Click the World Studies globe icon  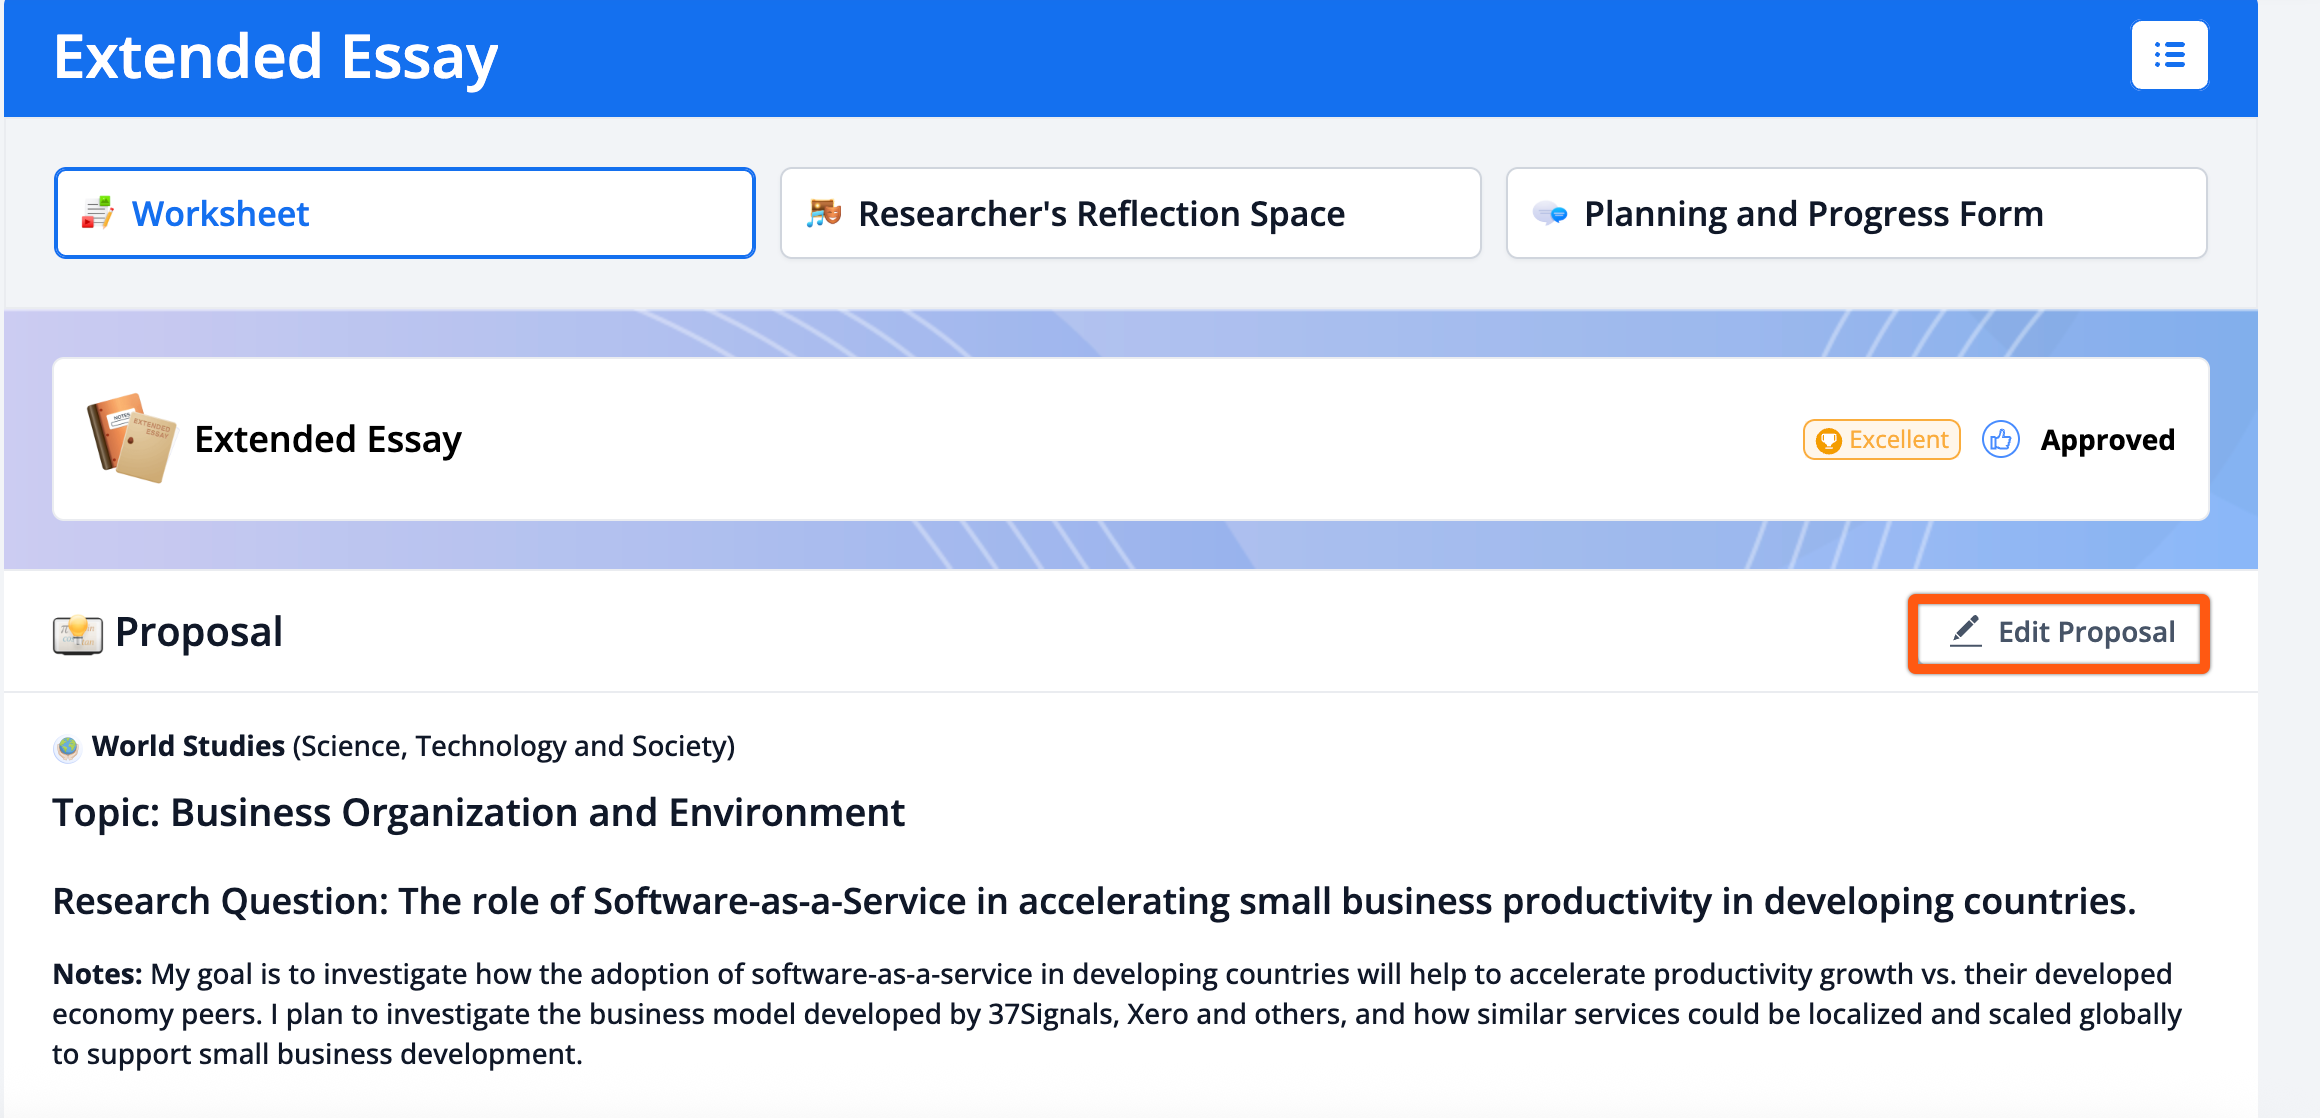(68, 747)
